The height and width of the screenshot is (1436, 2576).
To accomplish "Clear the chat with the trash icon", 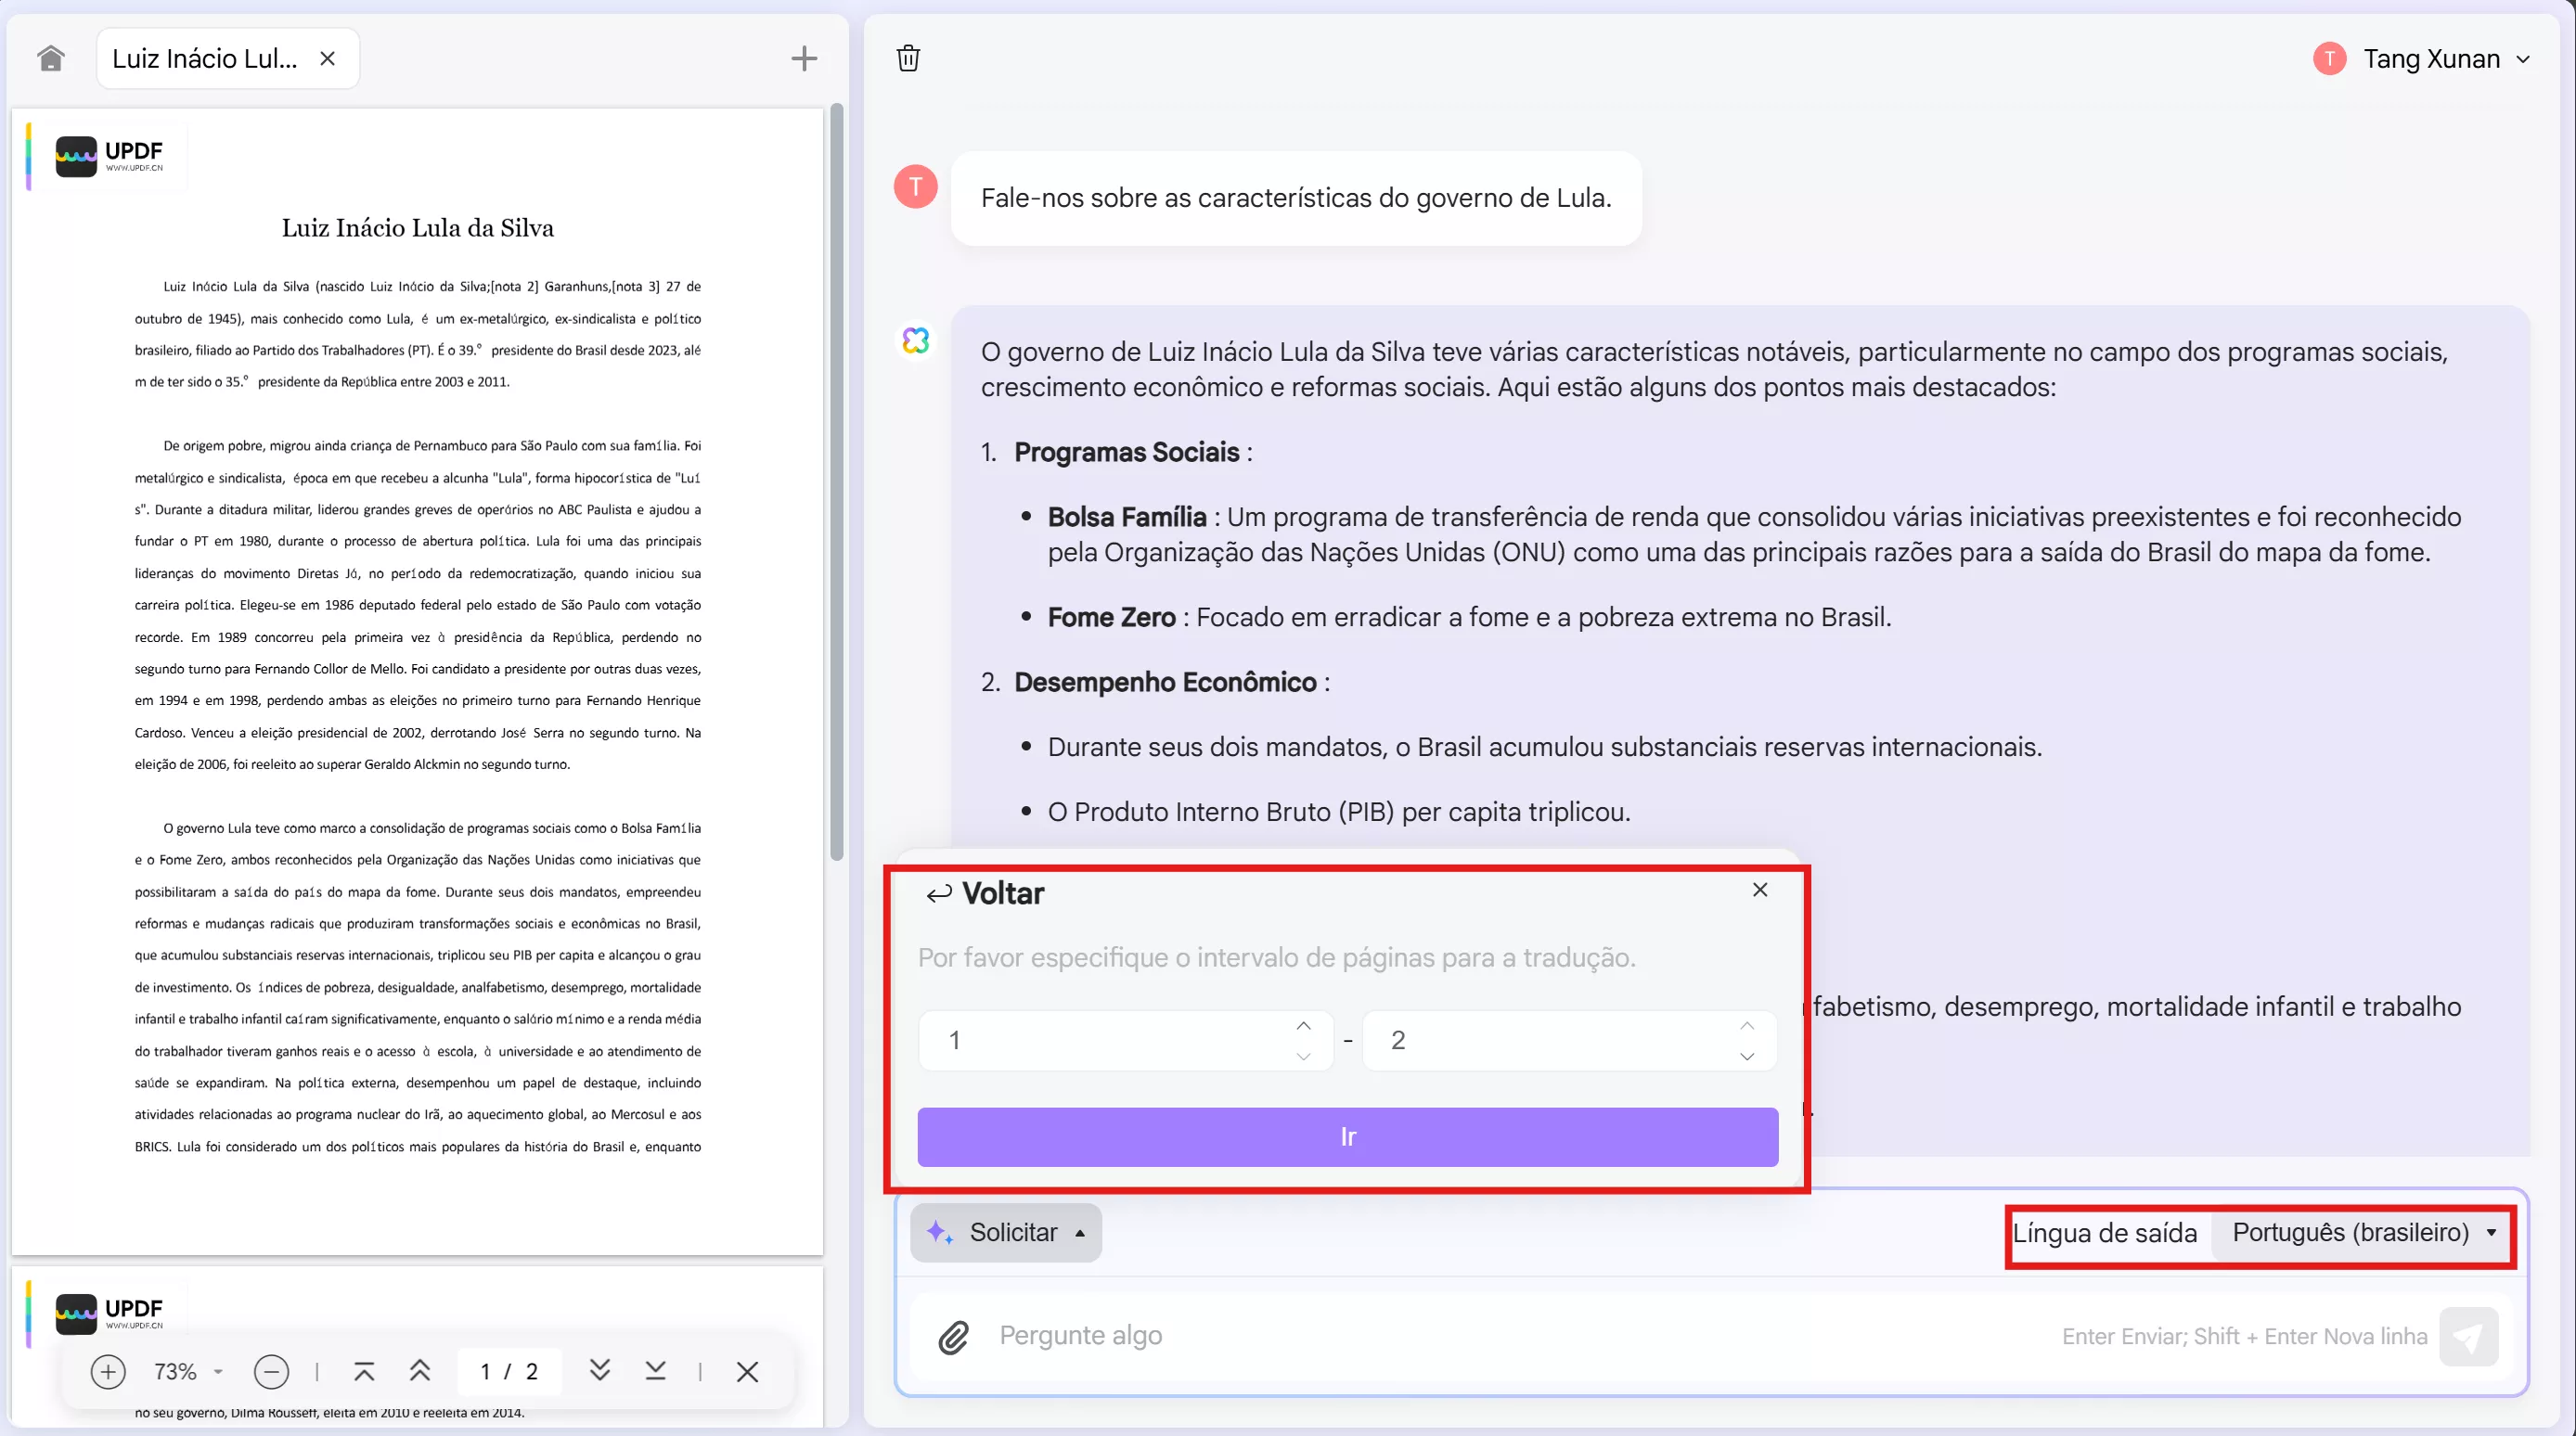I will pos(907,58).
